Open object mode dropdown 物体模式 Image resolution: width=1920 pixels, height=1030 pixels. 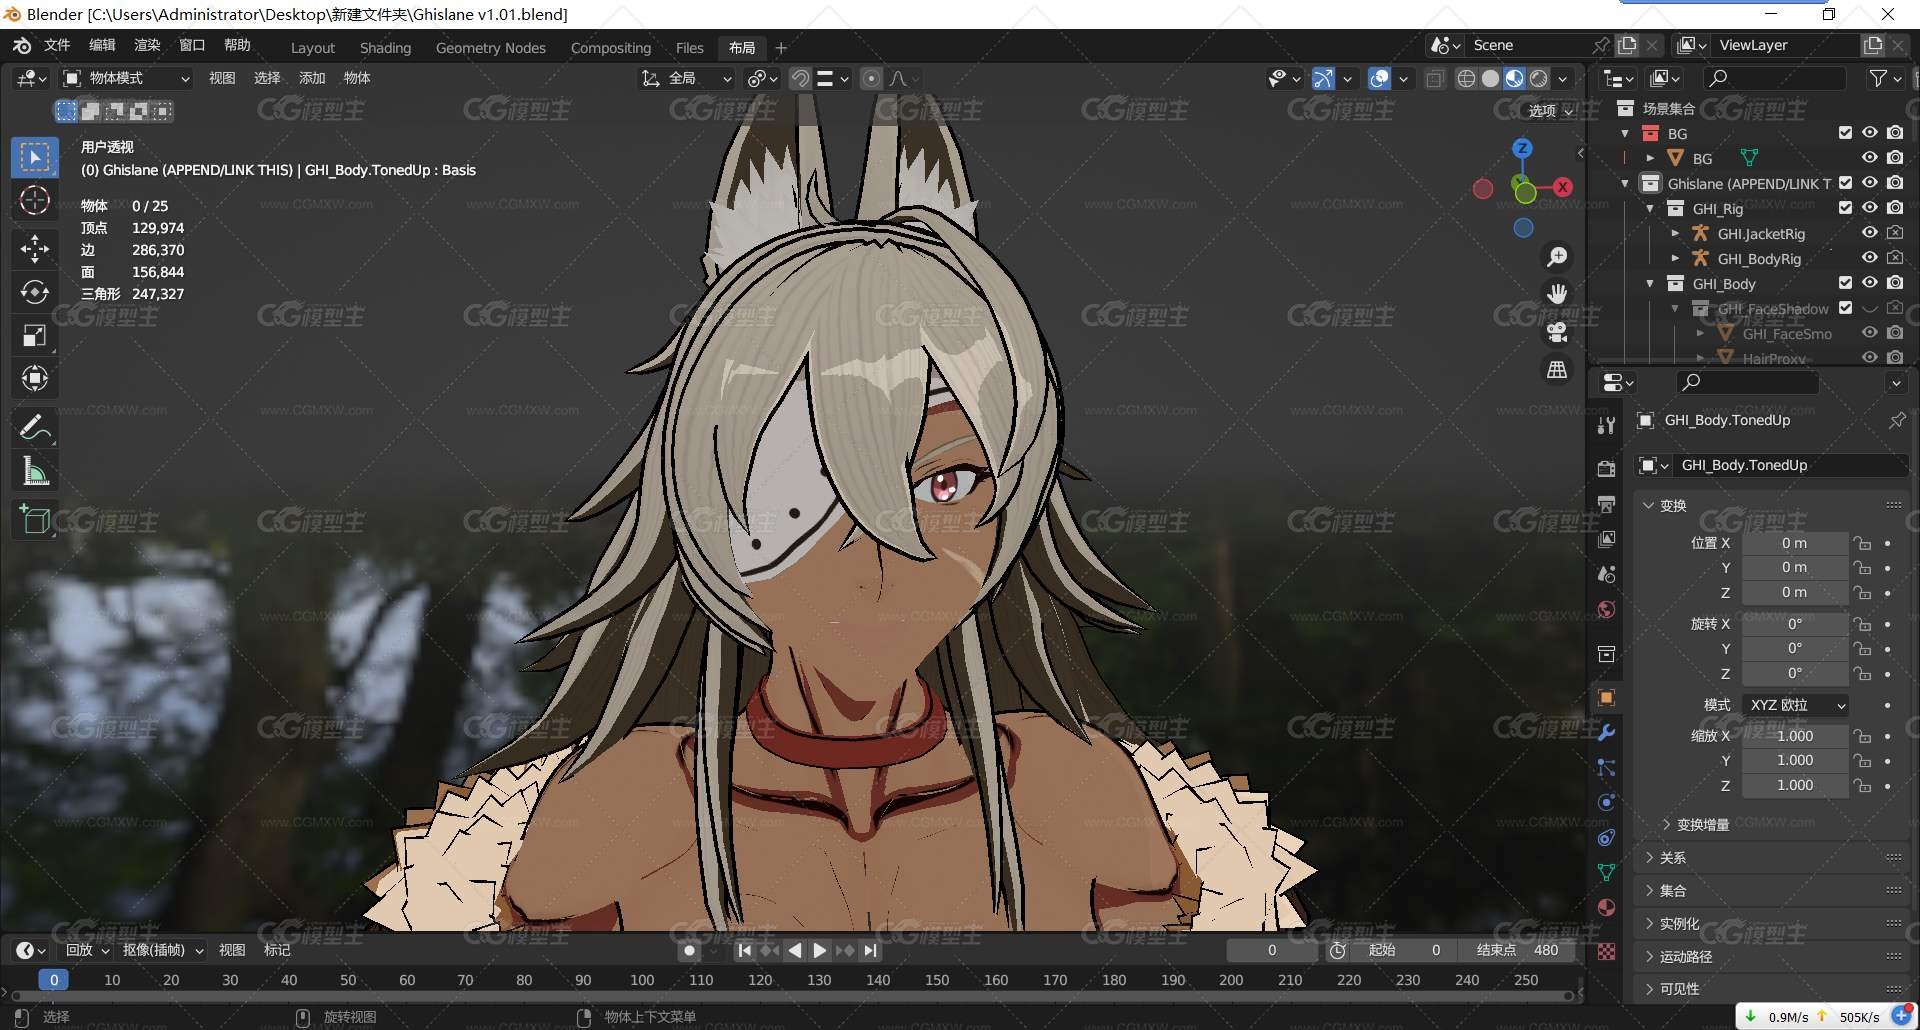point(127,78)
